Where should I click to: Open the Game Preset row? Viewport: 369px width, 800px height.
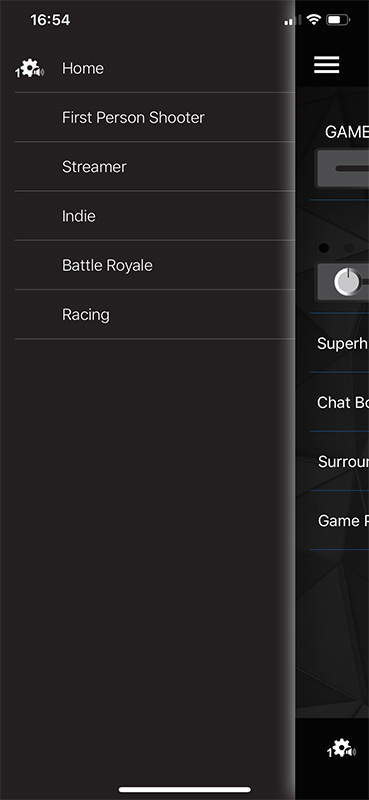coord(339,521)
